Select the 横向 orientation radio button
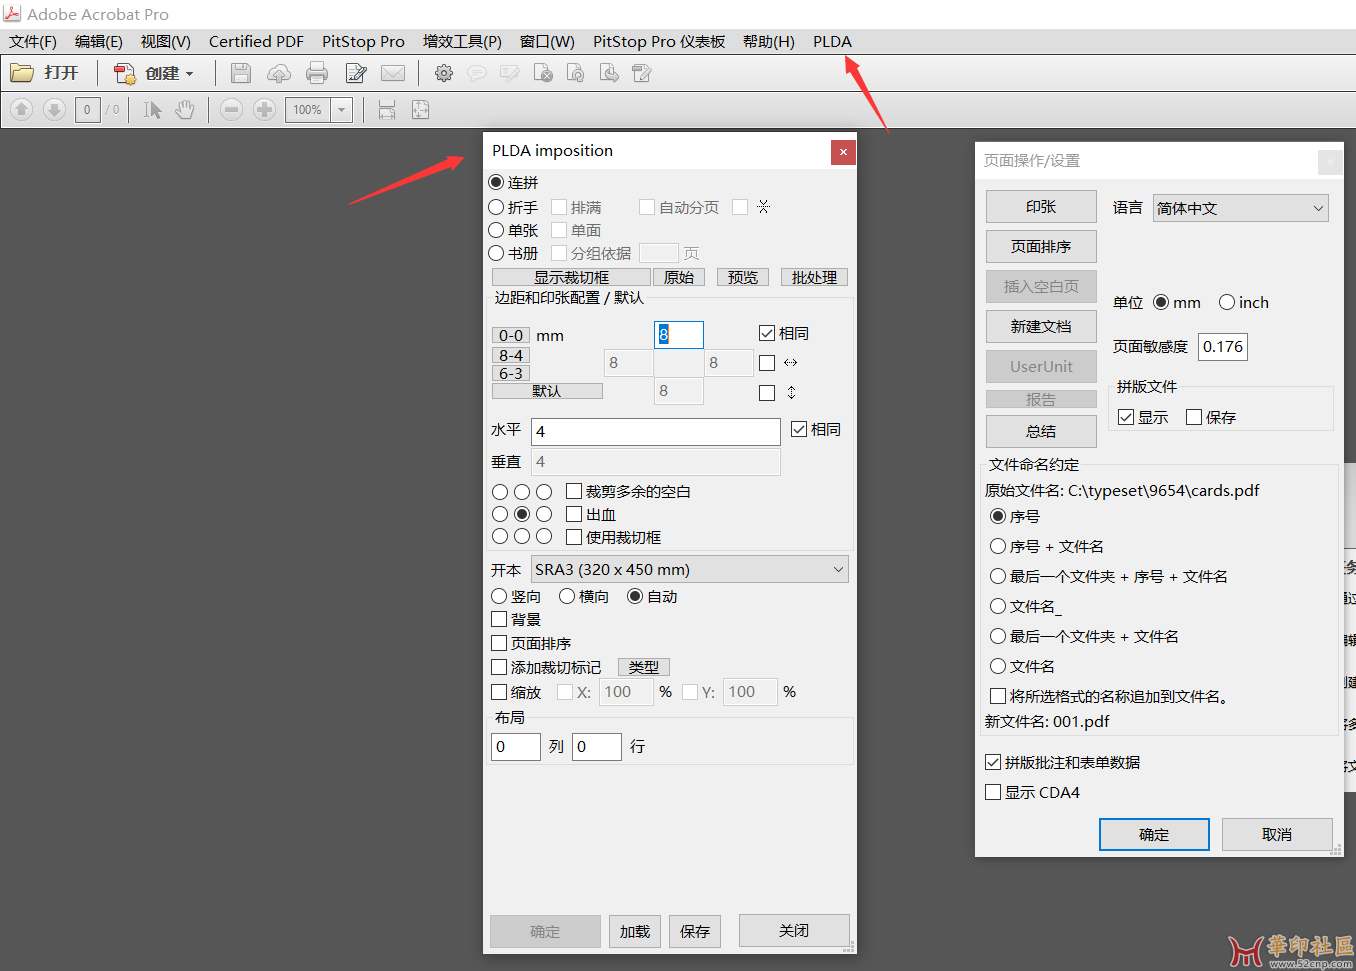 pos(567,596)
